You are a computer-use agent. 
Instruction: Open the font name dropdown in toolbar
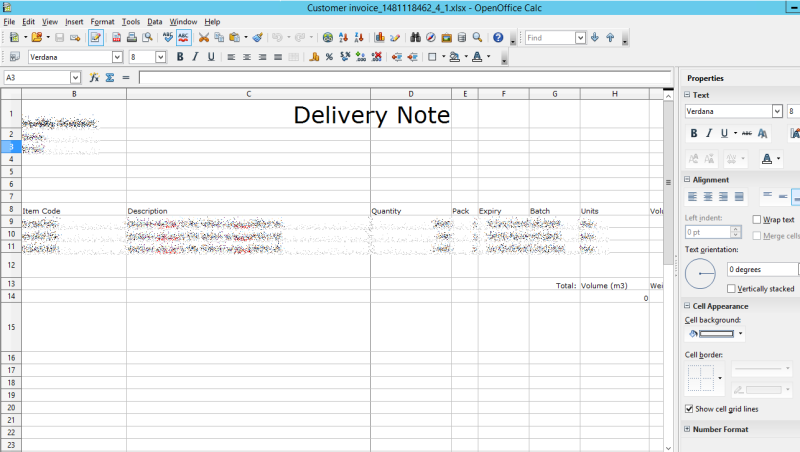(x=118, y=57)
